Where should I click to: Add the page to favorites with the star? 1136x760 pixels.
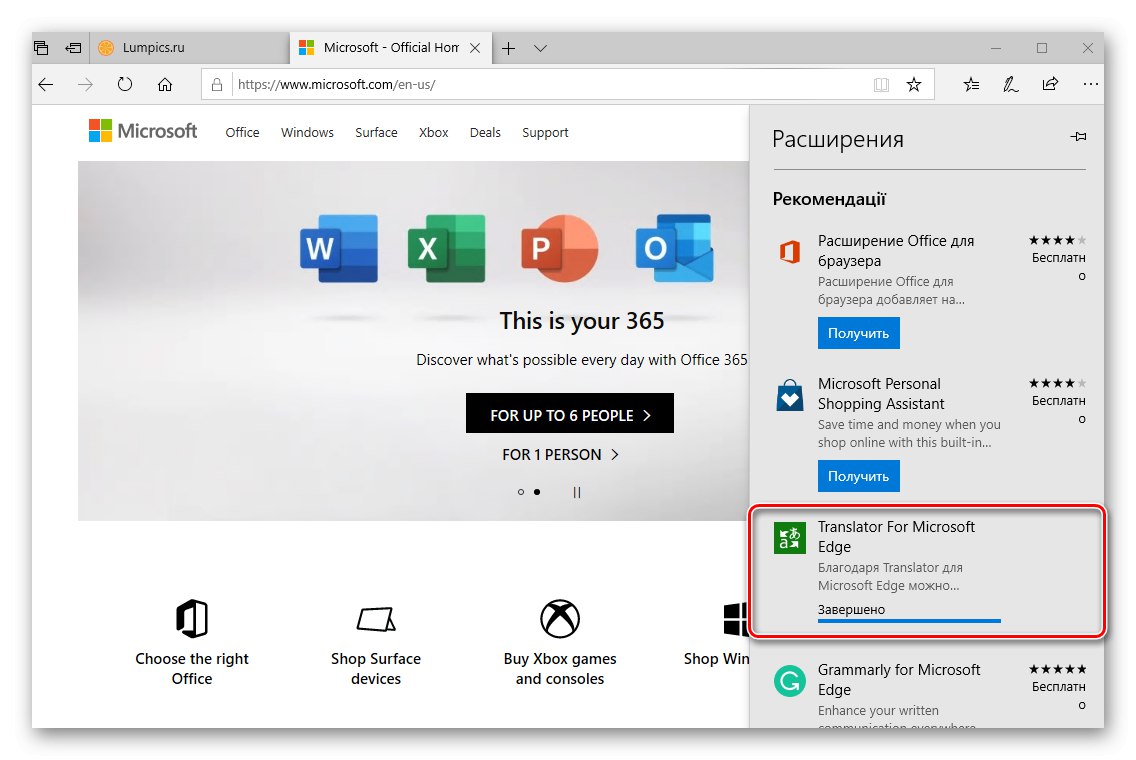click(x=914, y=85)
